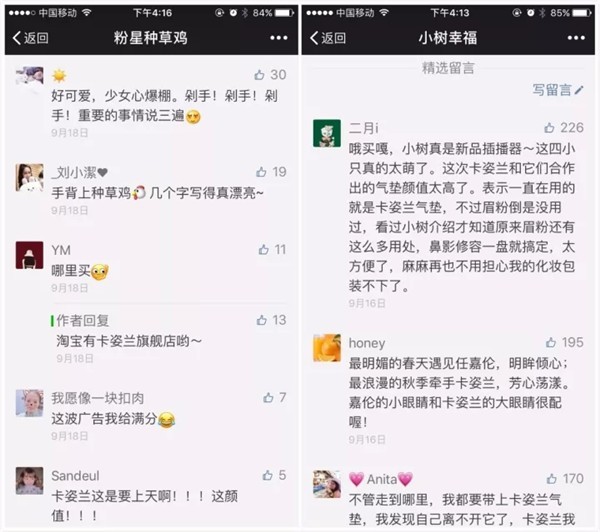
Task: Tap 写留言 to write a comment
Action: point(558,90)
